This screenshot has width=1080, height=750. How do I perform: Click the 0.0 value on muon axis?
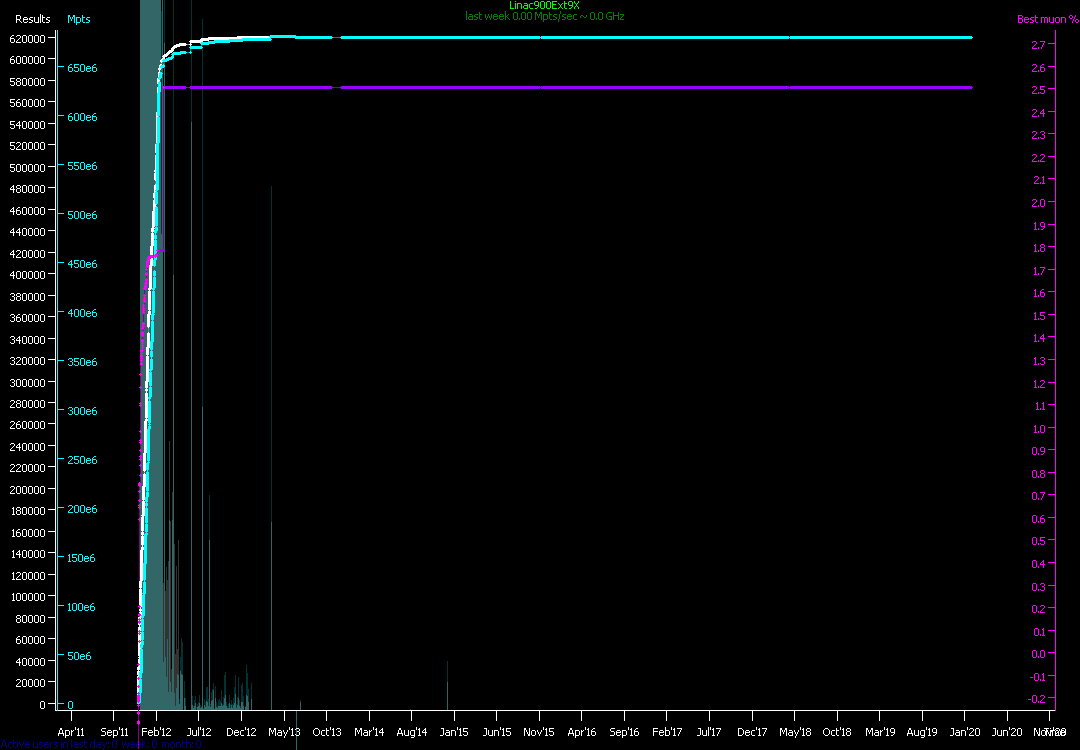point(1037,654)
